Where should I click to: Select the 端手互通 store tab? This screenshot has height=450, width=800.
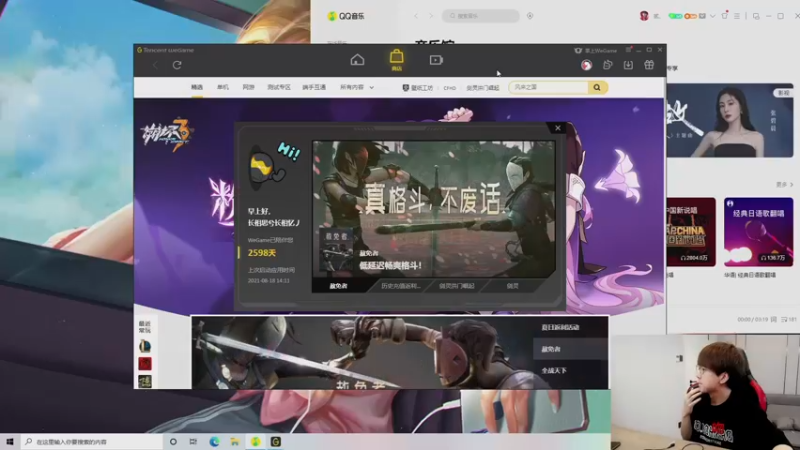point(314,88)
